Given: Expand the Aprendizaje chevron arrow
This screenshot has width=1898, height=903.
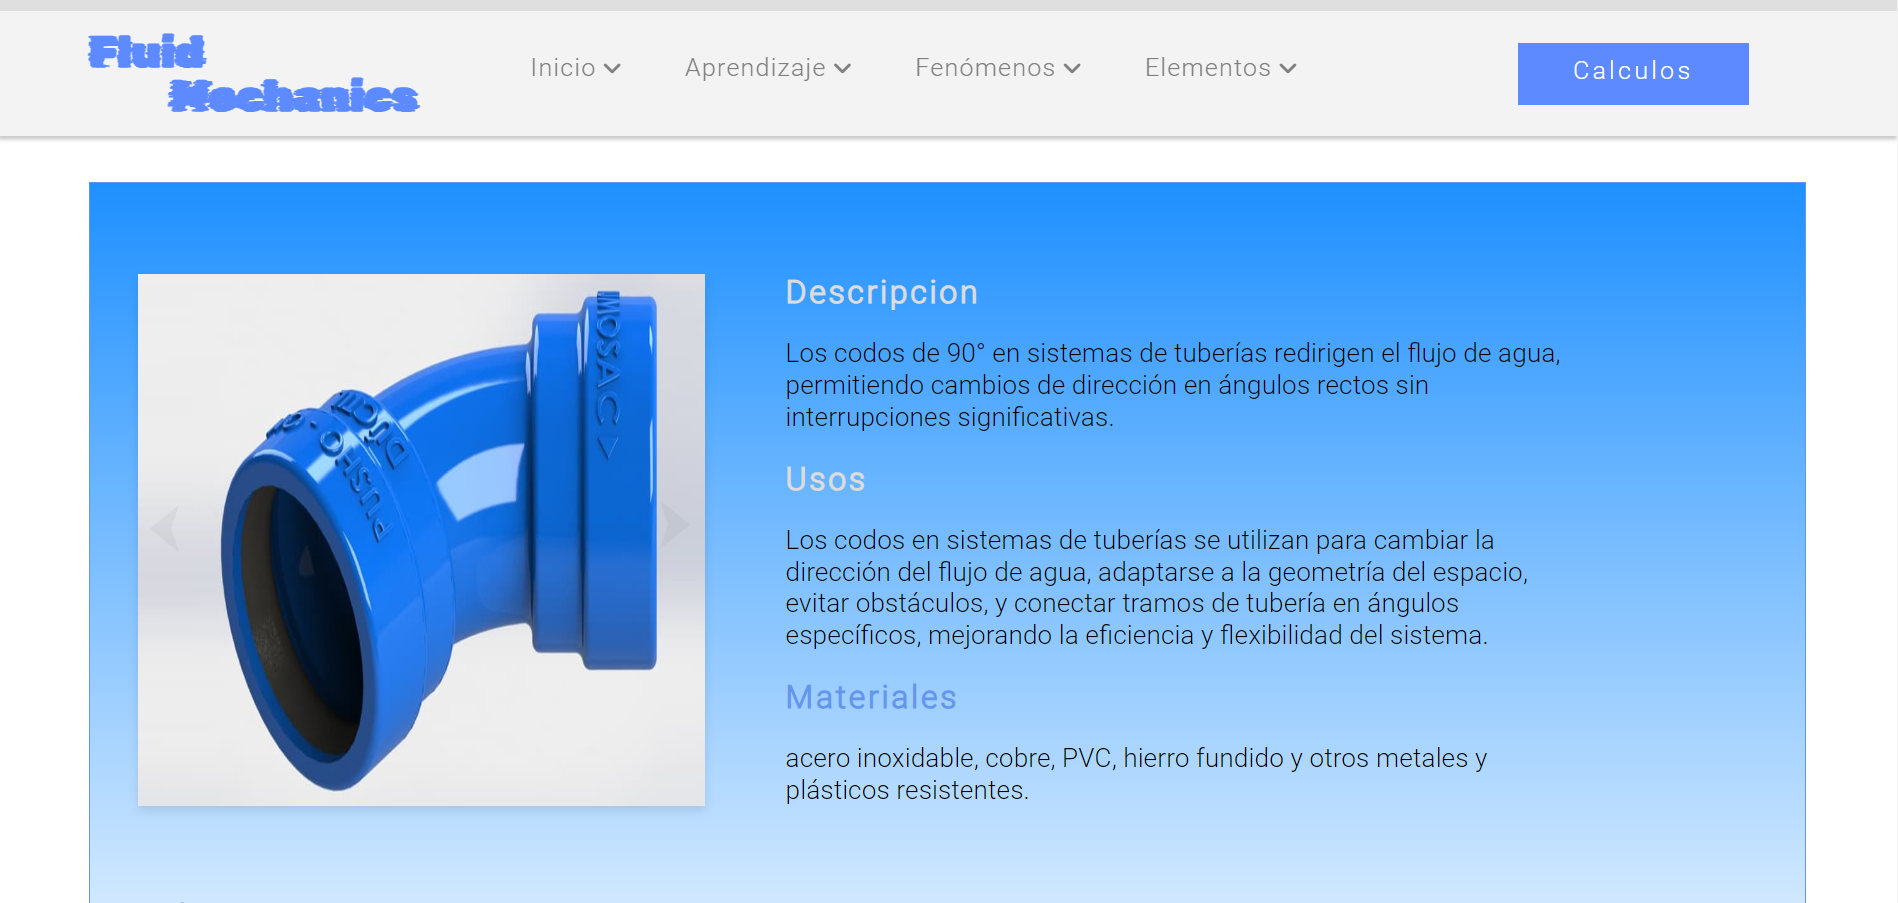Looking at the screenshot, I should 843,68.
